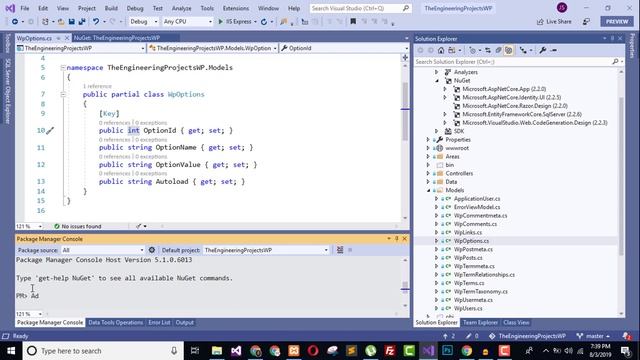Open the Analyze menu
The image size is (640, 360).
[x=181, y=8]
